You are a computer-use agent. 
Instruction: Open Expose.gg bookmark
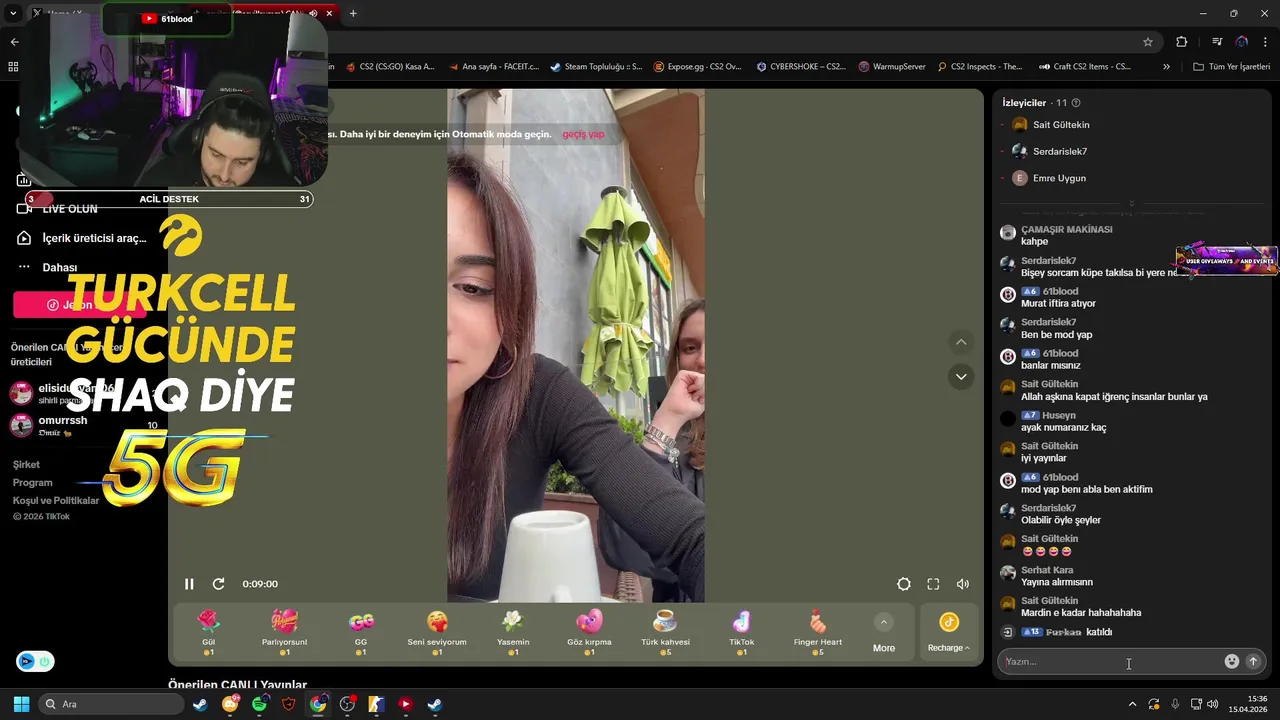pyautogui.click(x=697, y=67)
